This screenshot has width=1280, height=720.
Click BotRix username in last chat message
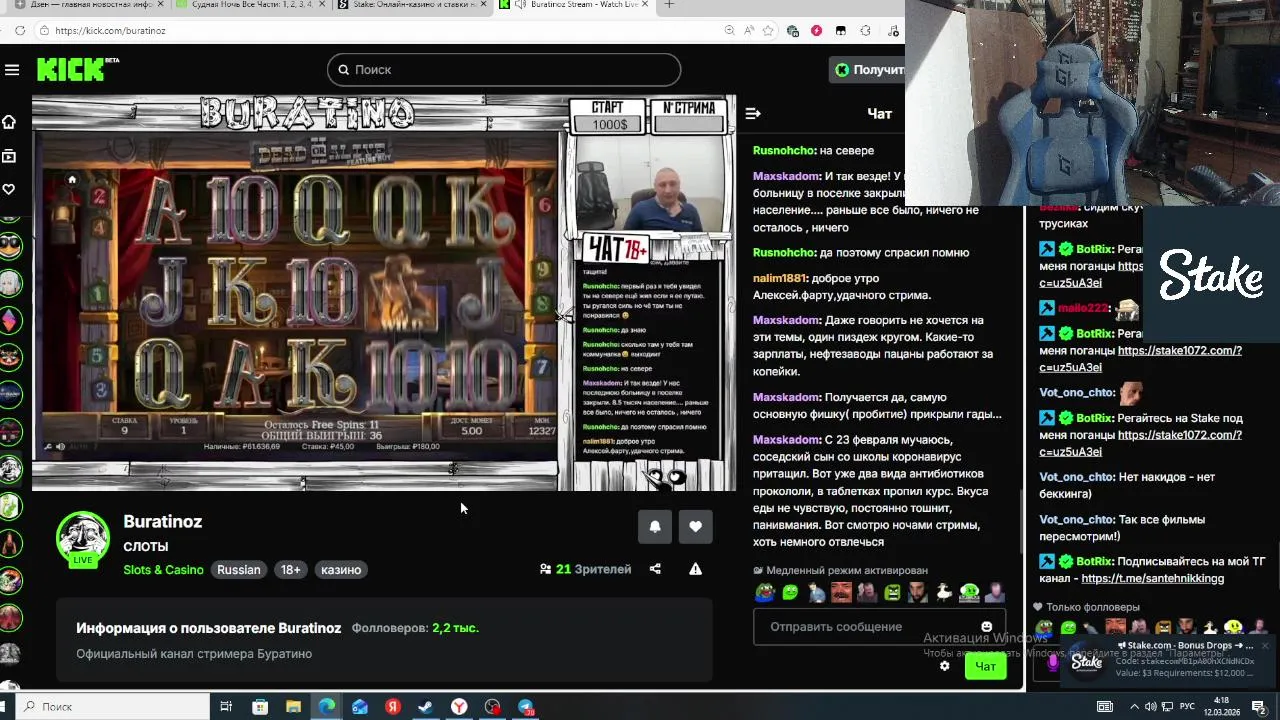(1095, 561)
